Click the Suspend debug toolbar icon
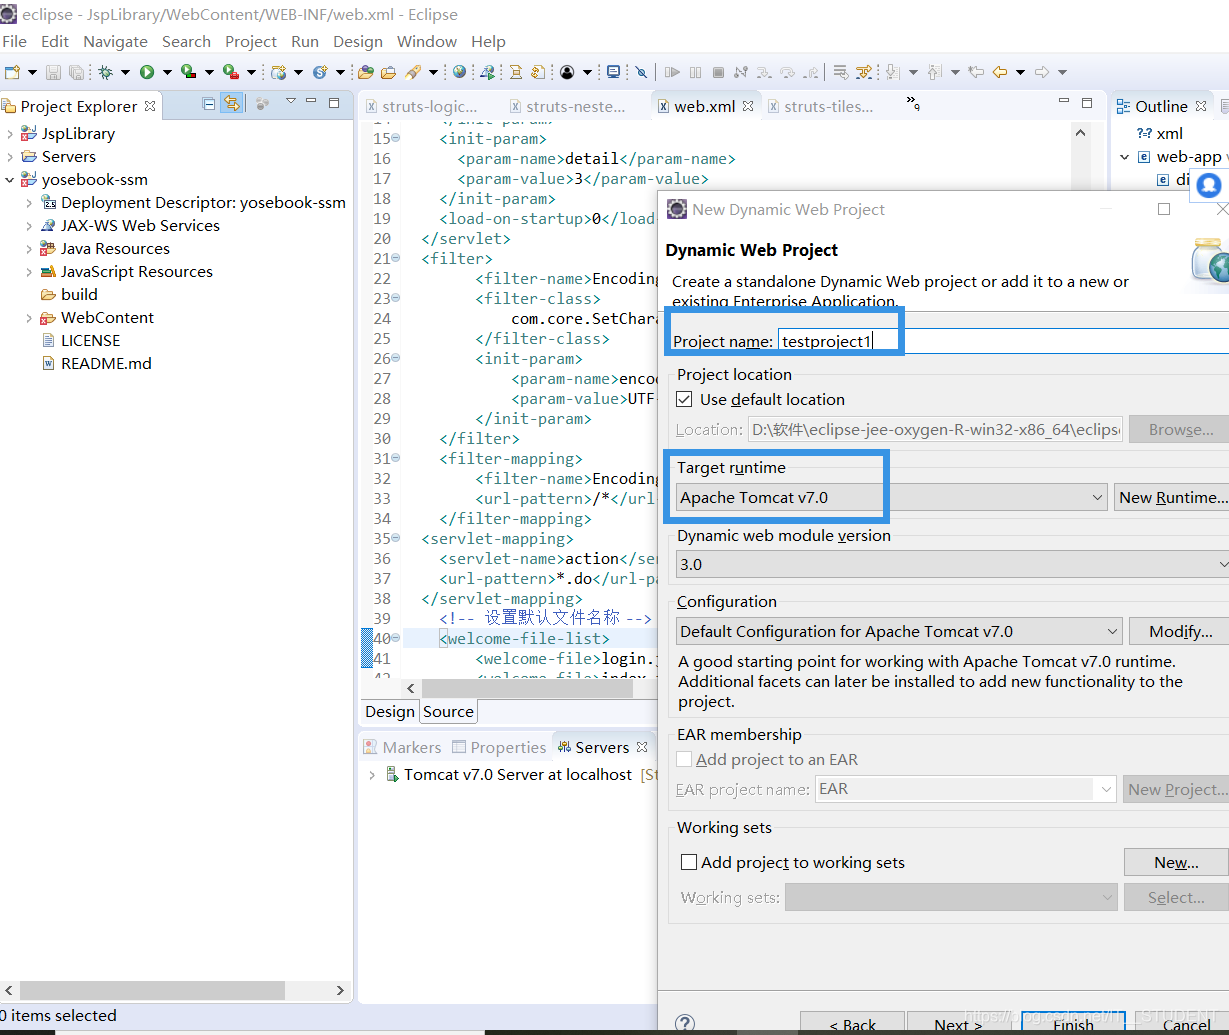Viewport: 1229px width, 1035px height. 695,72
